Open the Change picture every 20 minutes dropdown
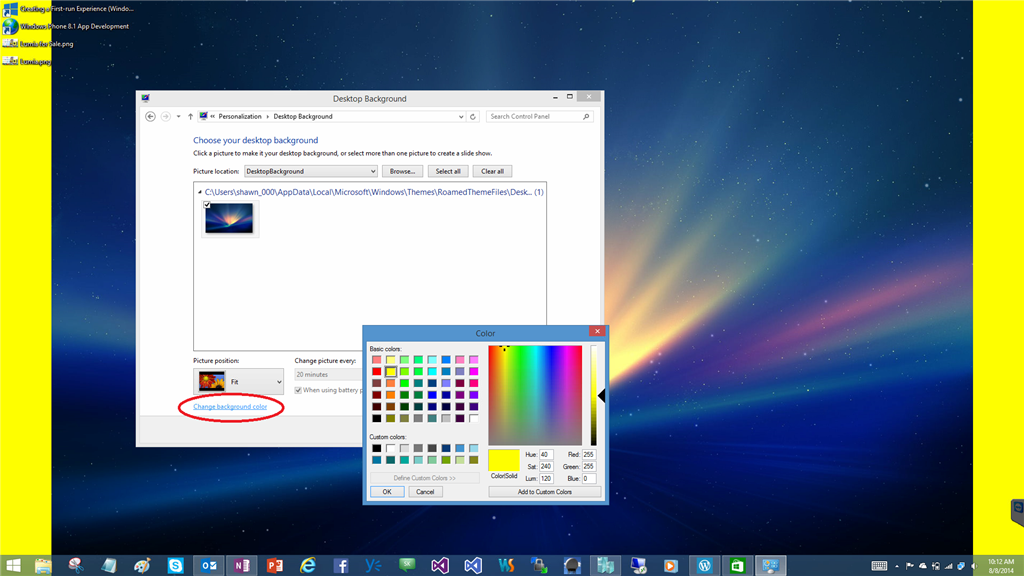1024x576 pixels. 328,374
